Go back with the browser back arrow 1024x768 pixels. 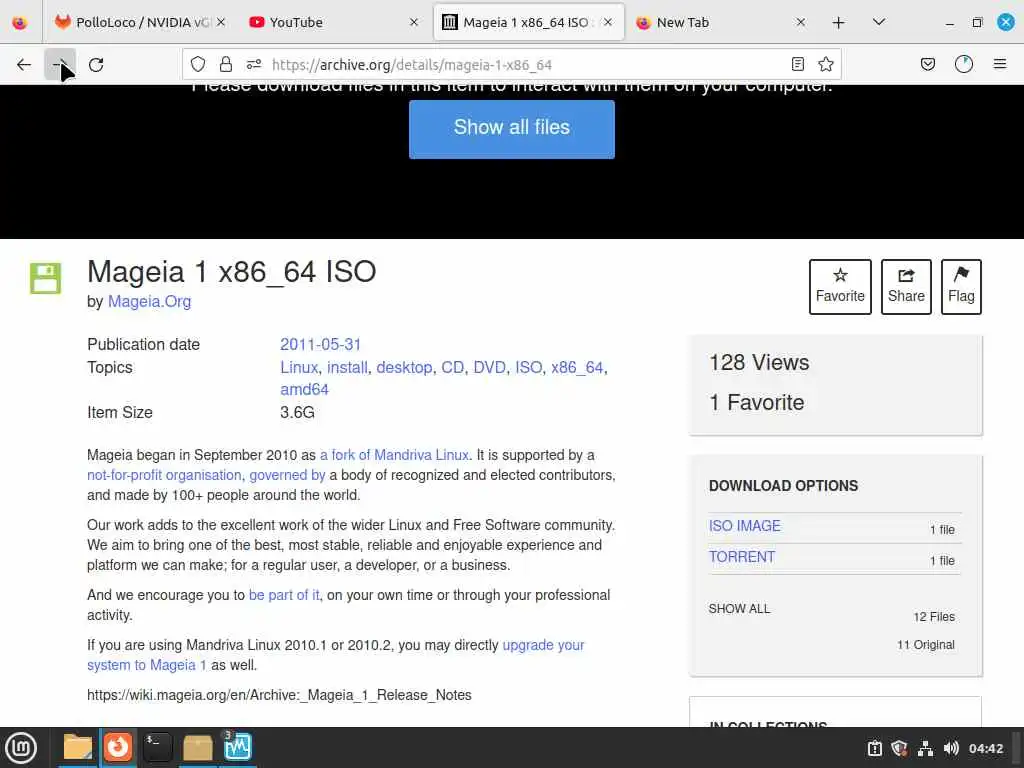[24, 65]
